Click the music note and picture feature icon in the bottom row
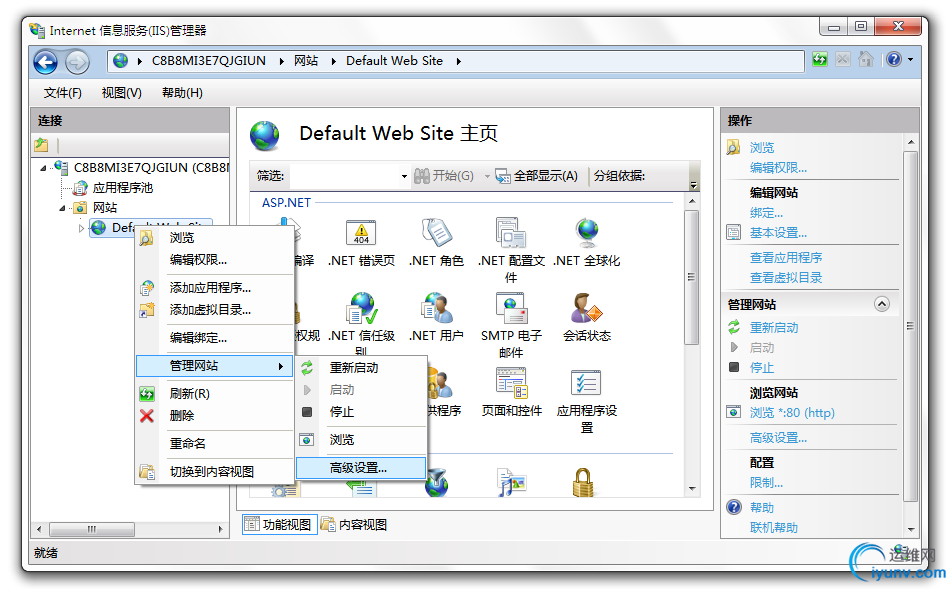 coord(511,483)
